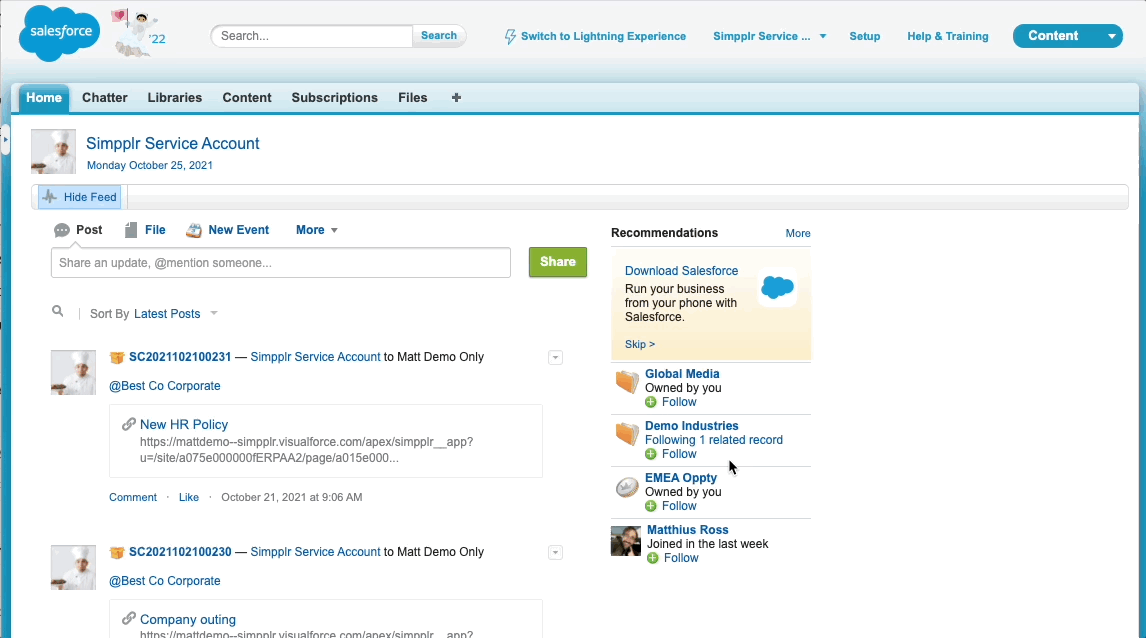Click the Global Media folder icon
Viewport: 1146px width, 638px height.
coord(626,382)
